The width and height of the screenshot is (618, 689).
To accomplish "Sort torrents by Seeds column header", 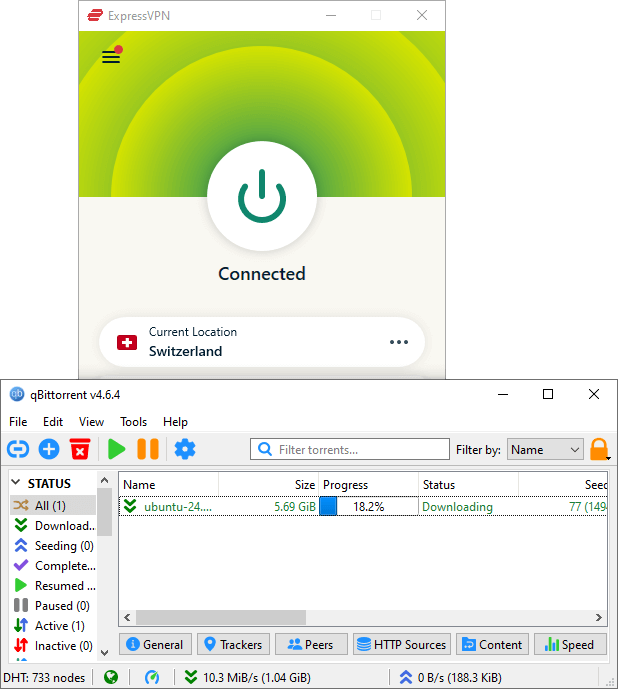I will point(563,485).
